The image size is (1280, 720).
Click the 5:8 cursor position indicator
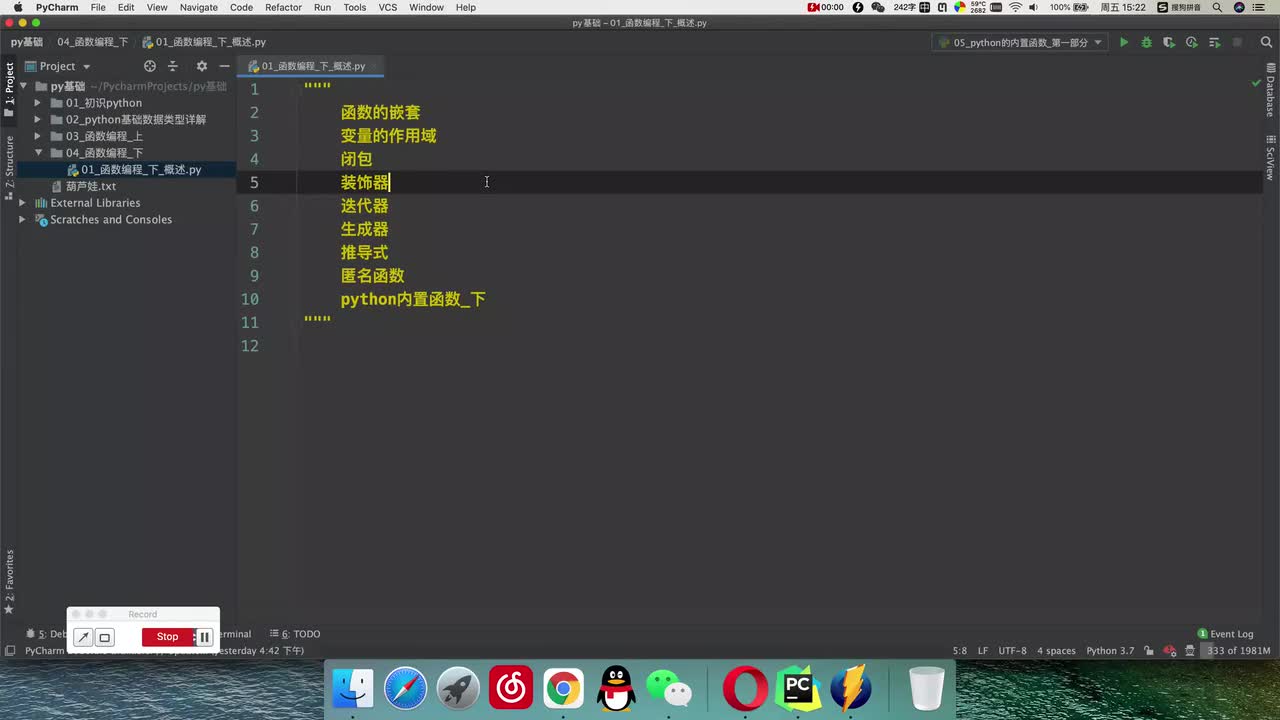click(x=960, y=651)
